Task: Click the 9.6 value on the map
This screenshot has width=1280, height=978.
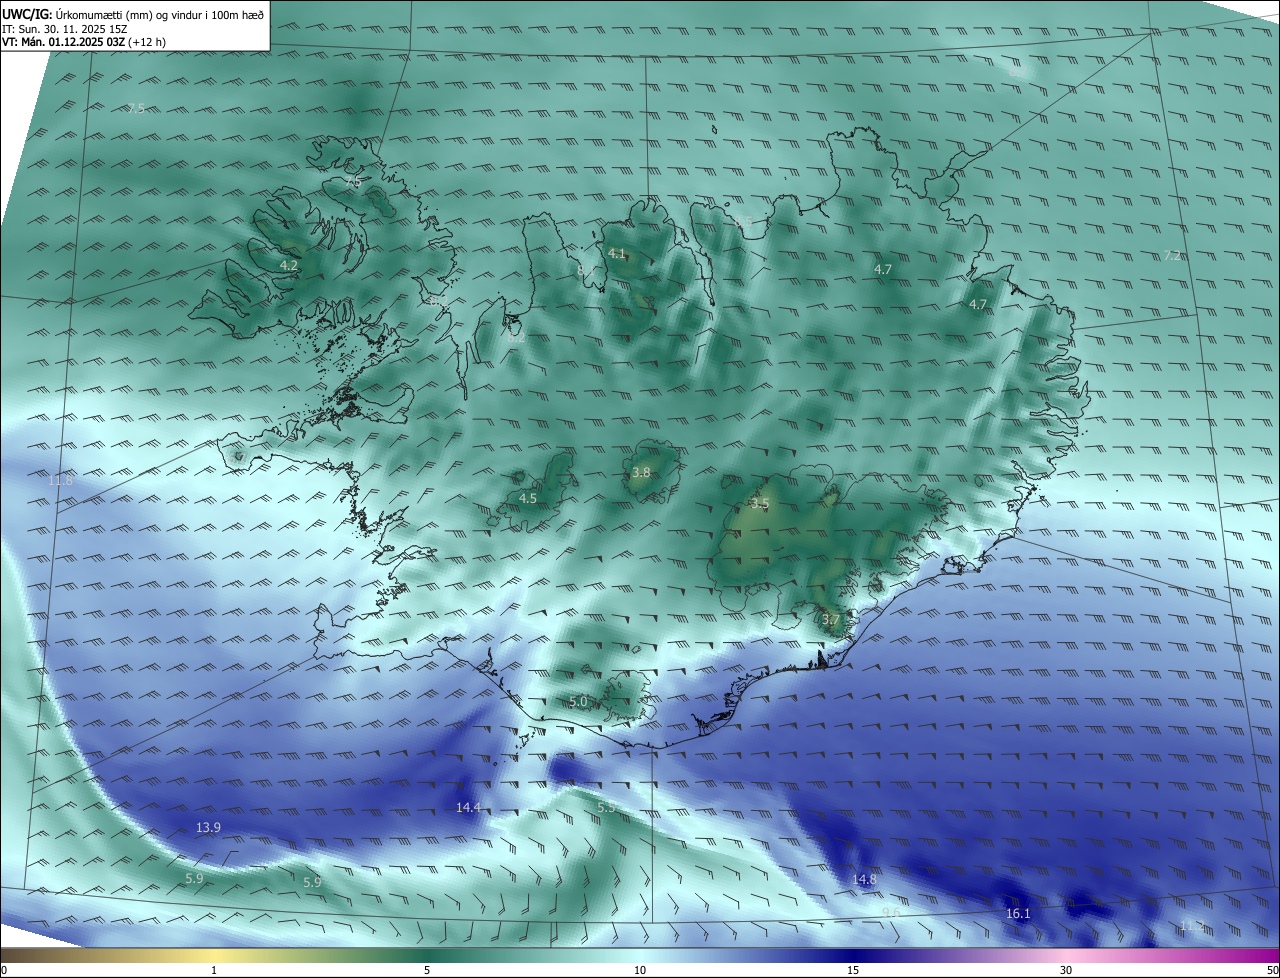Action: (891, 912)
